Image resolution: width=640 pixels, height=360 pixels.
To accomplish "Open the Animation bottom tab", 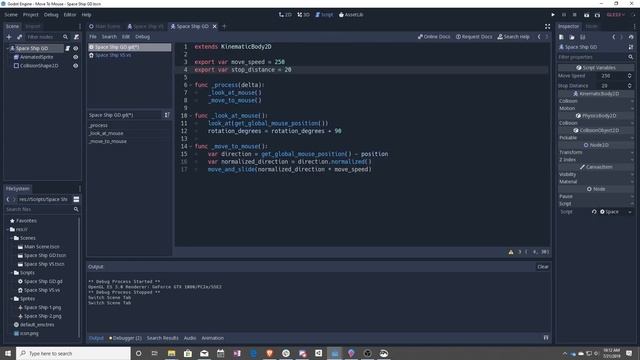I will click(x=213, y=338).
